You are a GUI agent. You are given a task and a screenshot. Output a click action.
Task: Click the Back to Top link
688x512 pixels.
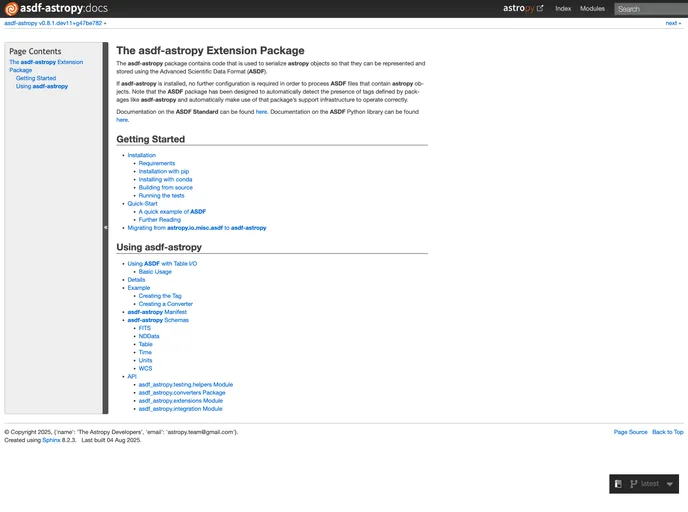[x=667, y=432]
